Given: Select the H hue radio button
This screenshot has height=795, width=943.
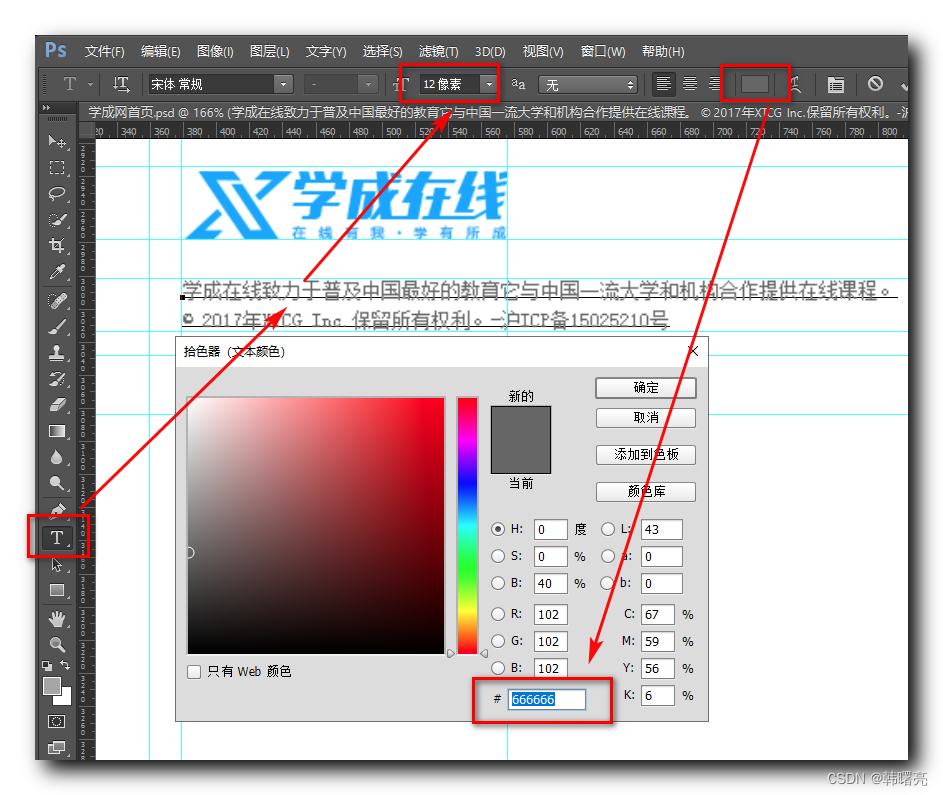Looking at the screenshot, I should tap(497, 529).
